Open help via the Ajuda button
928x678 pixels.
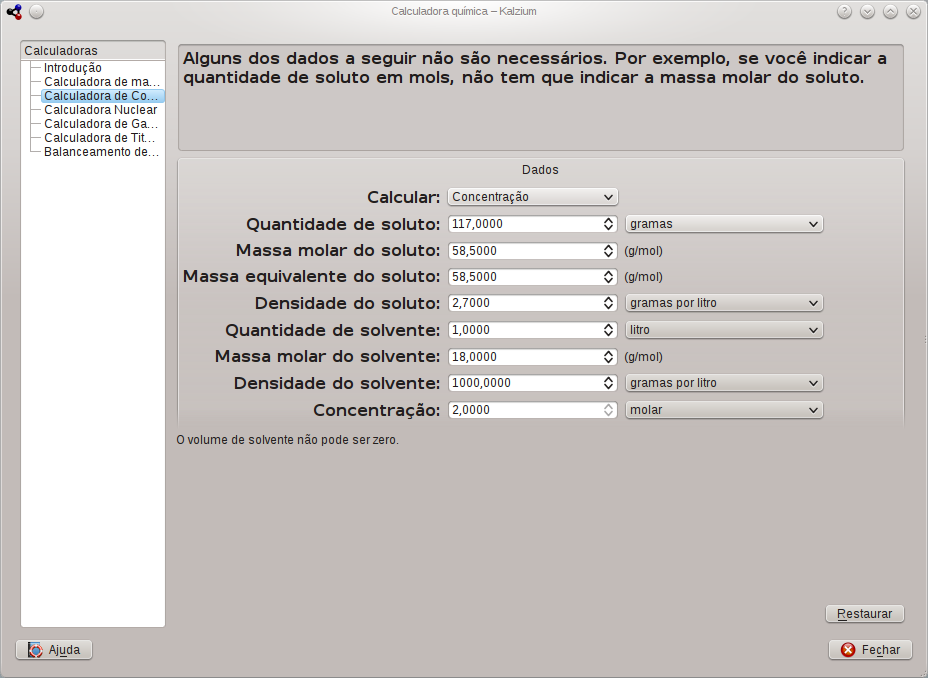tap(53, 650)
